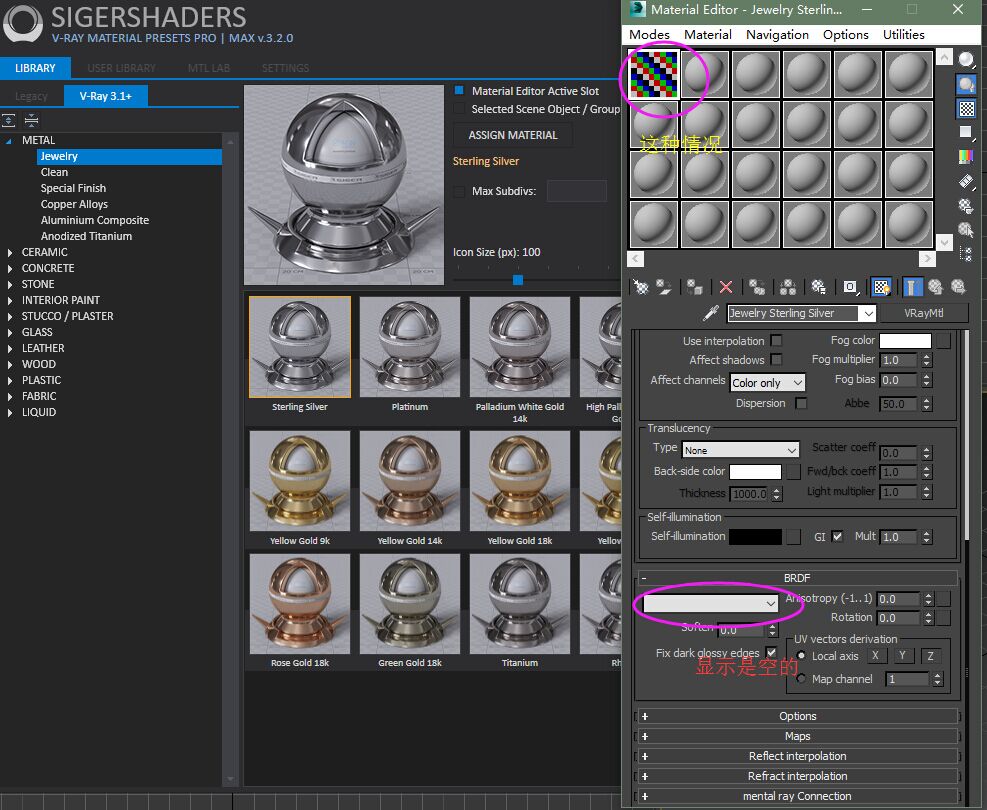The height and width of the screenshot is (810, 987).
Task: Open the Navigation menu
Action: tap(777, 35)
